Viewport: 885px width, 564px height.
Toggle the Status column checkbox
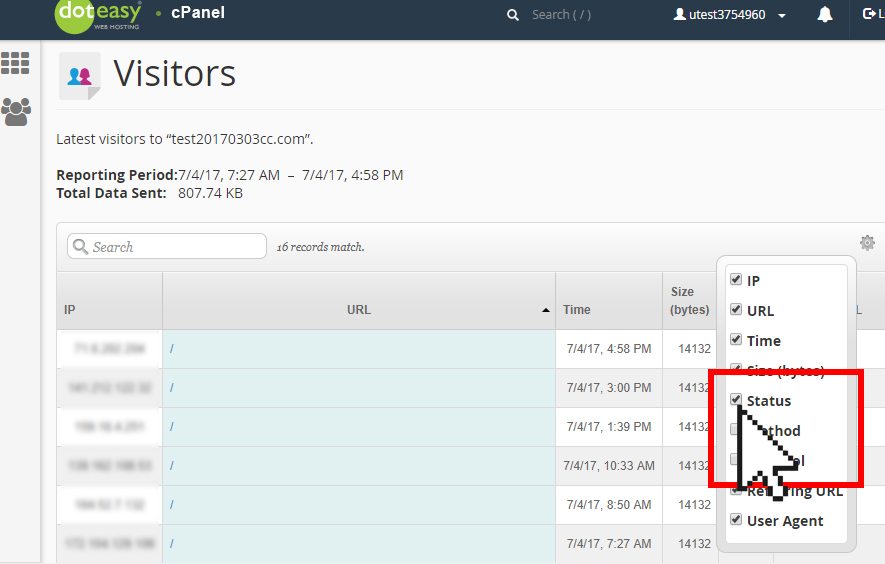coord(735,399)
